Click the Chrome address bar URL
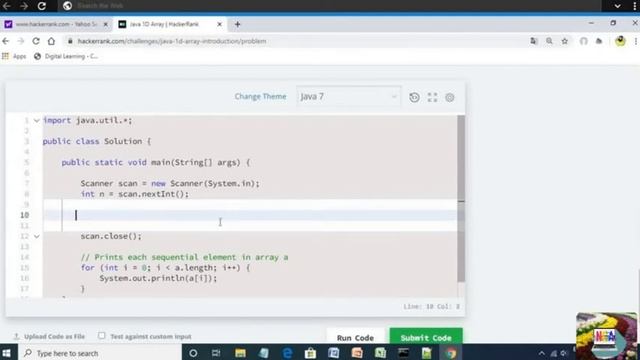 coord(172,41)
